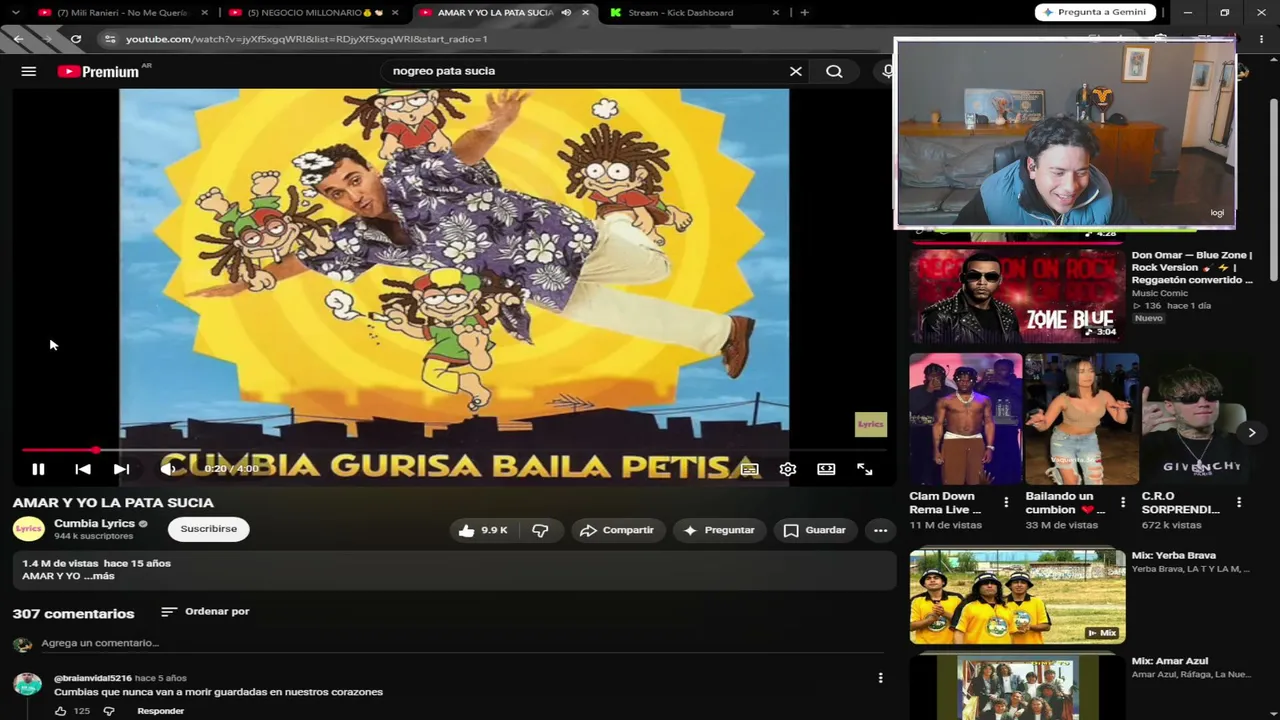Open options for Bailando un cumbion short
Viewport: 1280px width, 720px height.
coord(1122,502)
